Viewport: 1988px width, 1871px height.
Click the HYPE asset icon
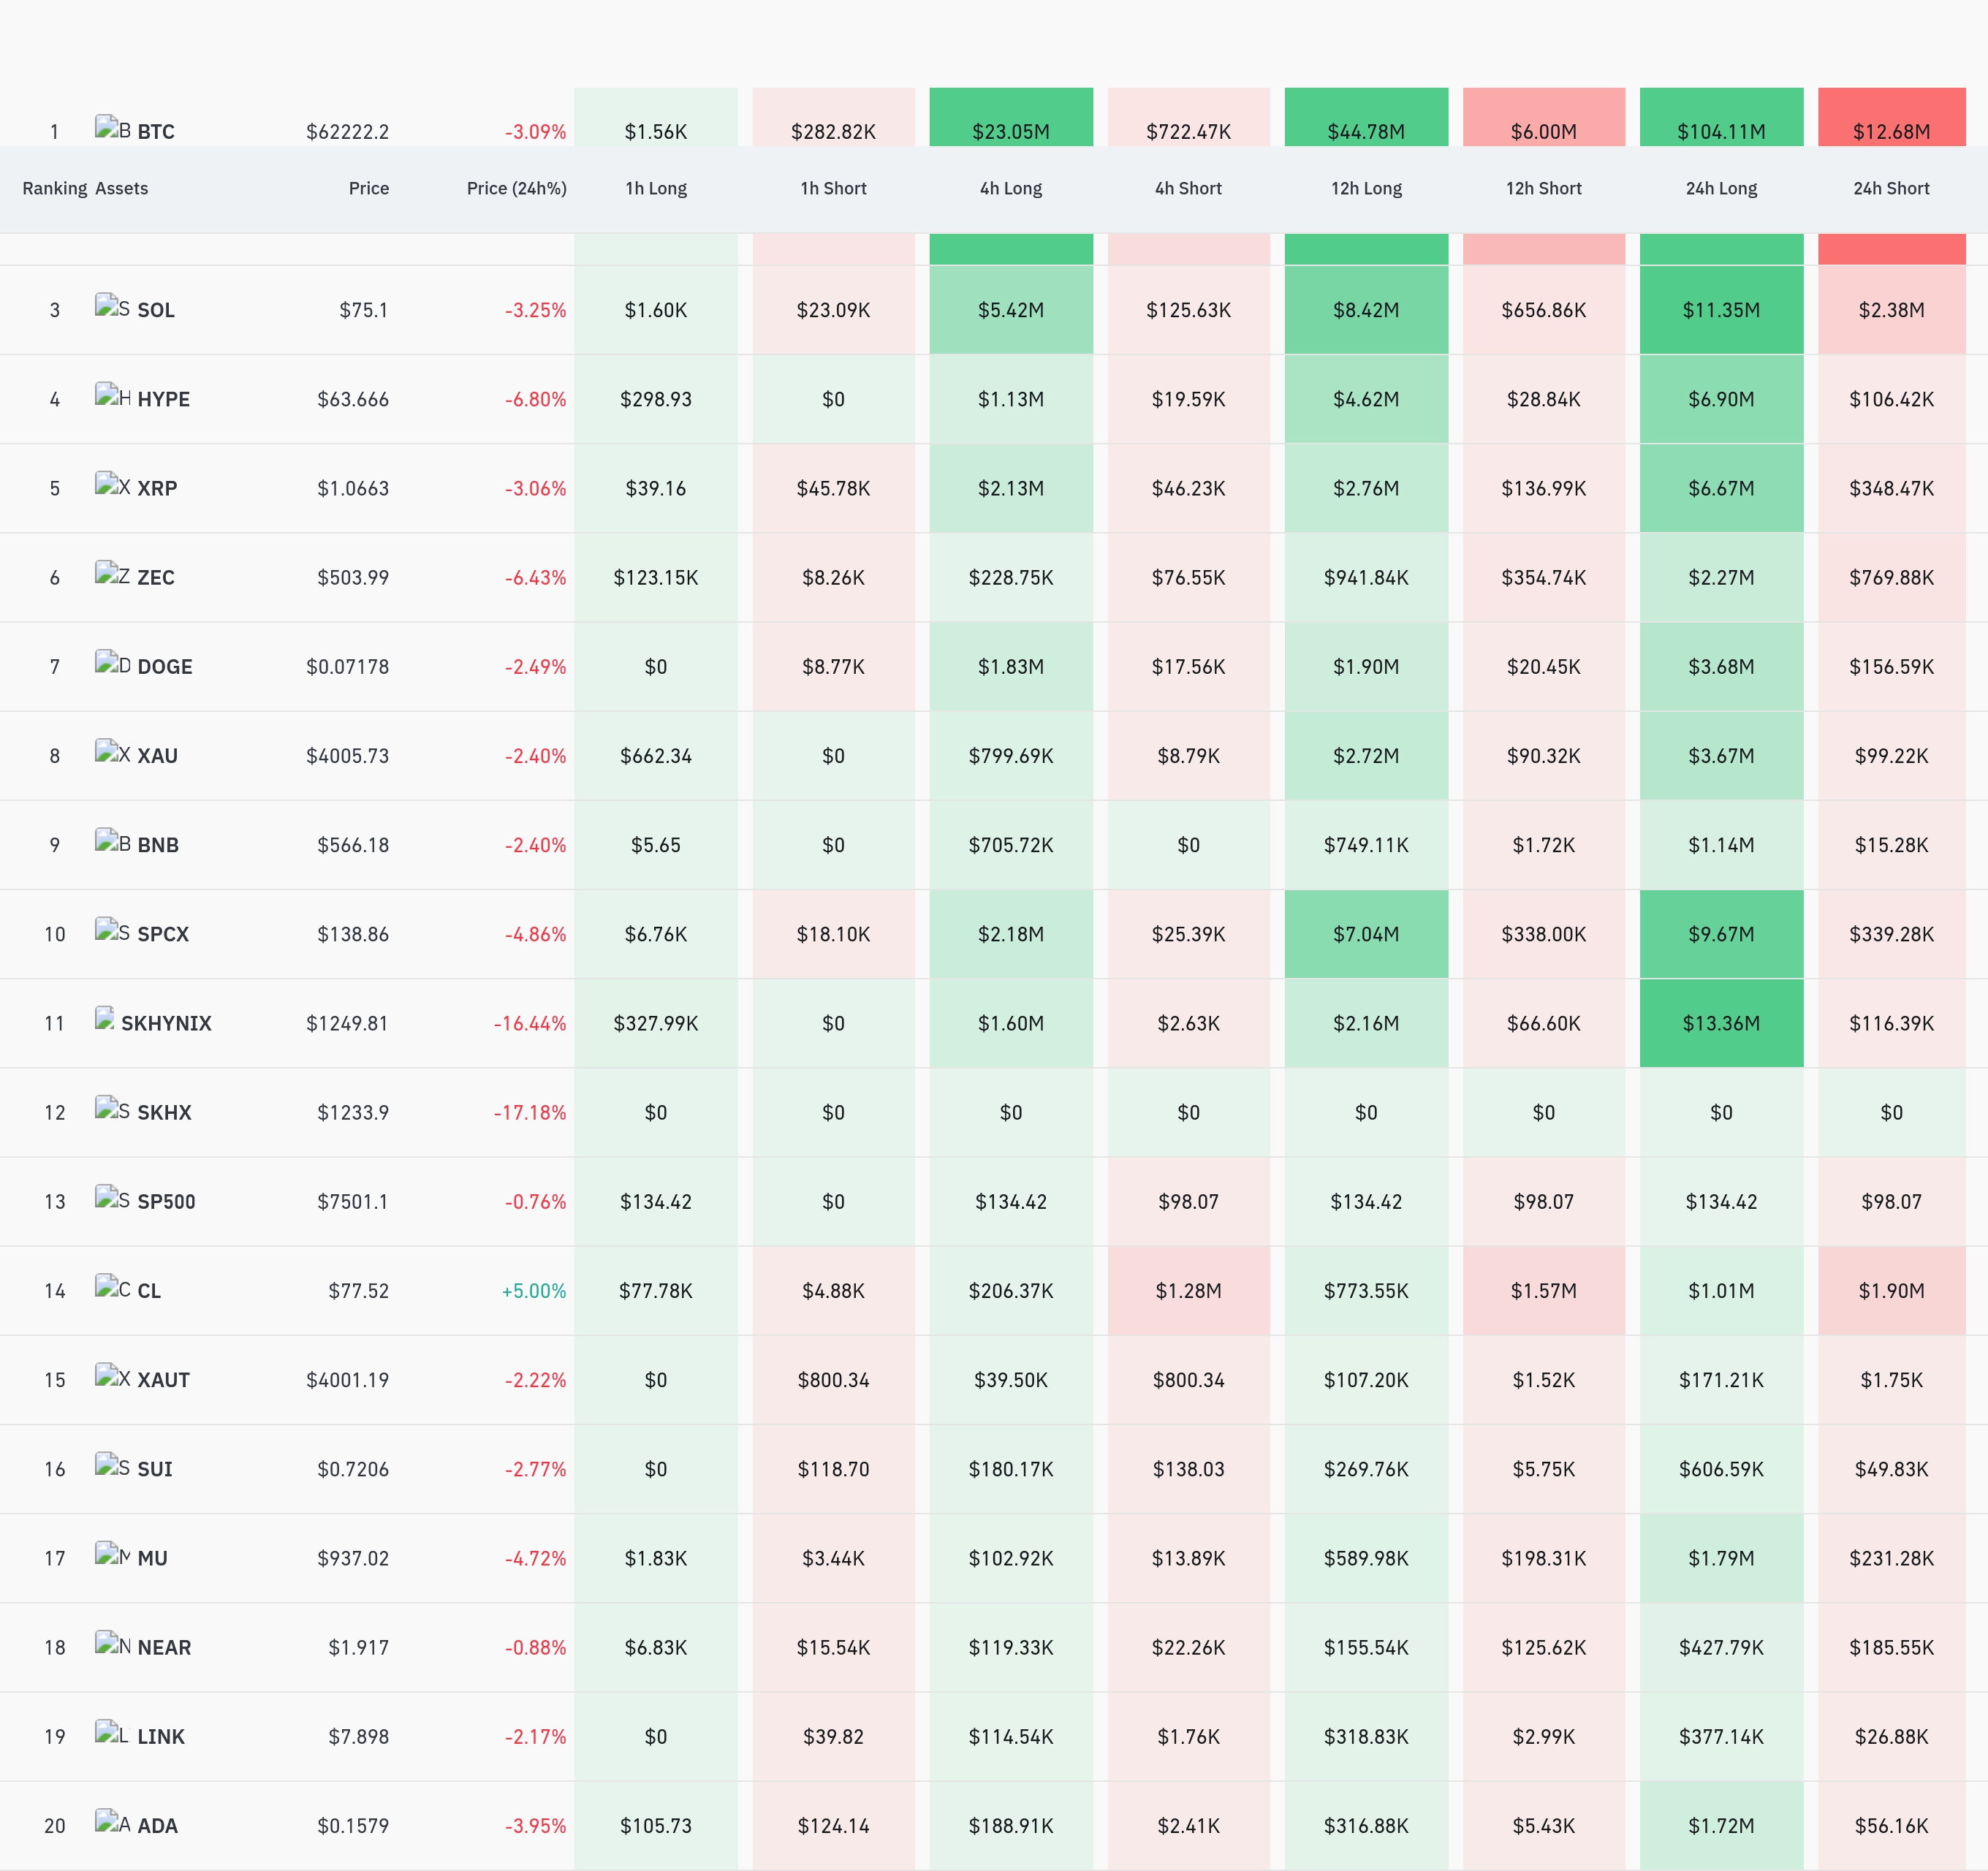coord(113,395)
